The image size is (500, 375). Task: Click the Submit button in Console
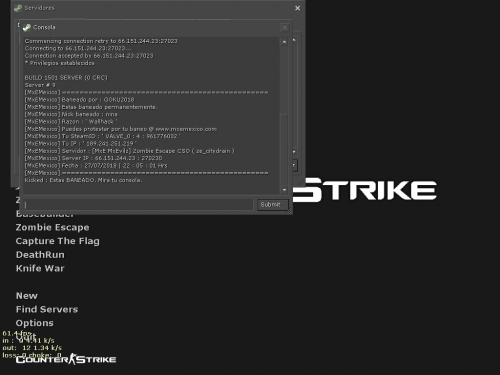(272, 205)
